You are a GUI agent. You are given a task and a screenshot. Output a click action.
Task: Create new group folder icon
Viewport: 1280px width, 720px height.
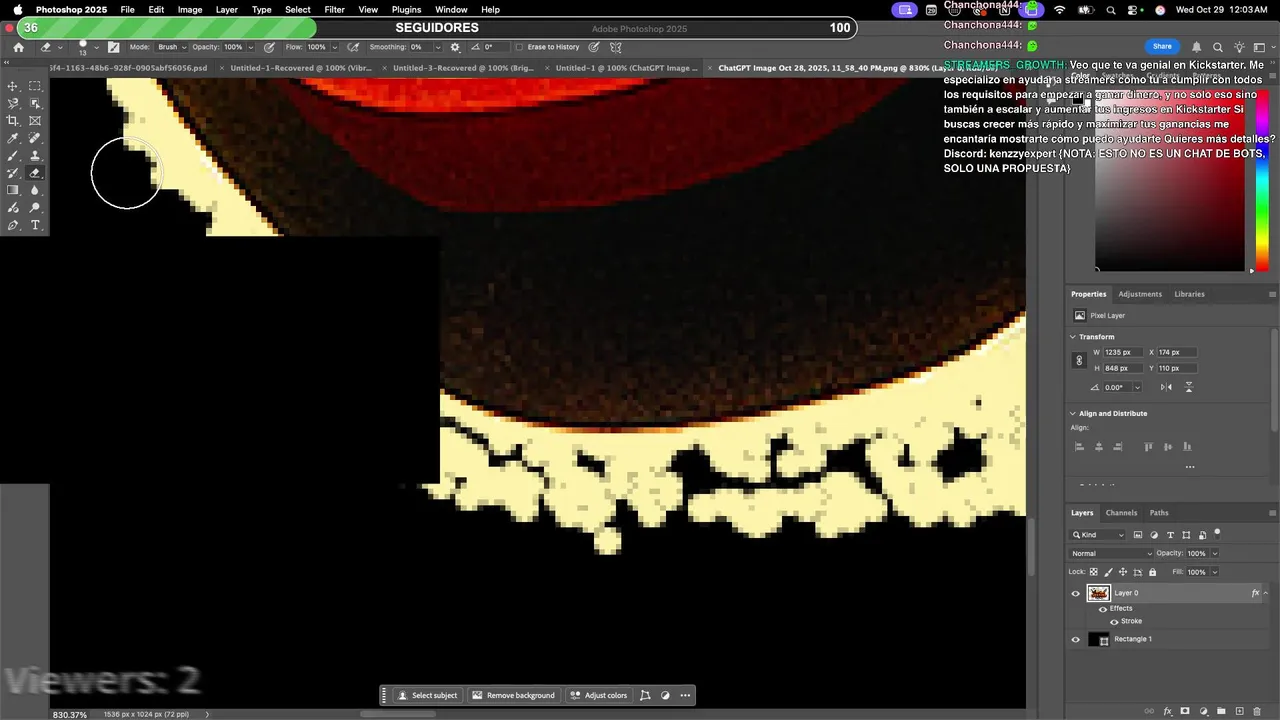[x=1221, y=712]
